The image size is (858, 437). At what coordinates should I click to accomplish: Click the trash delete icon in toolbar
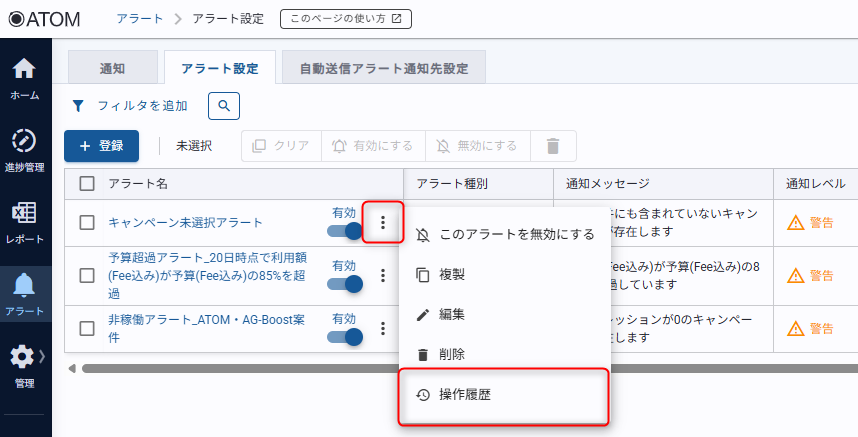click(553, 146)
